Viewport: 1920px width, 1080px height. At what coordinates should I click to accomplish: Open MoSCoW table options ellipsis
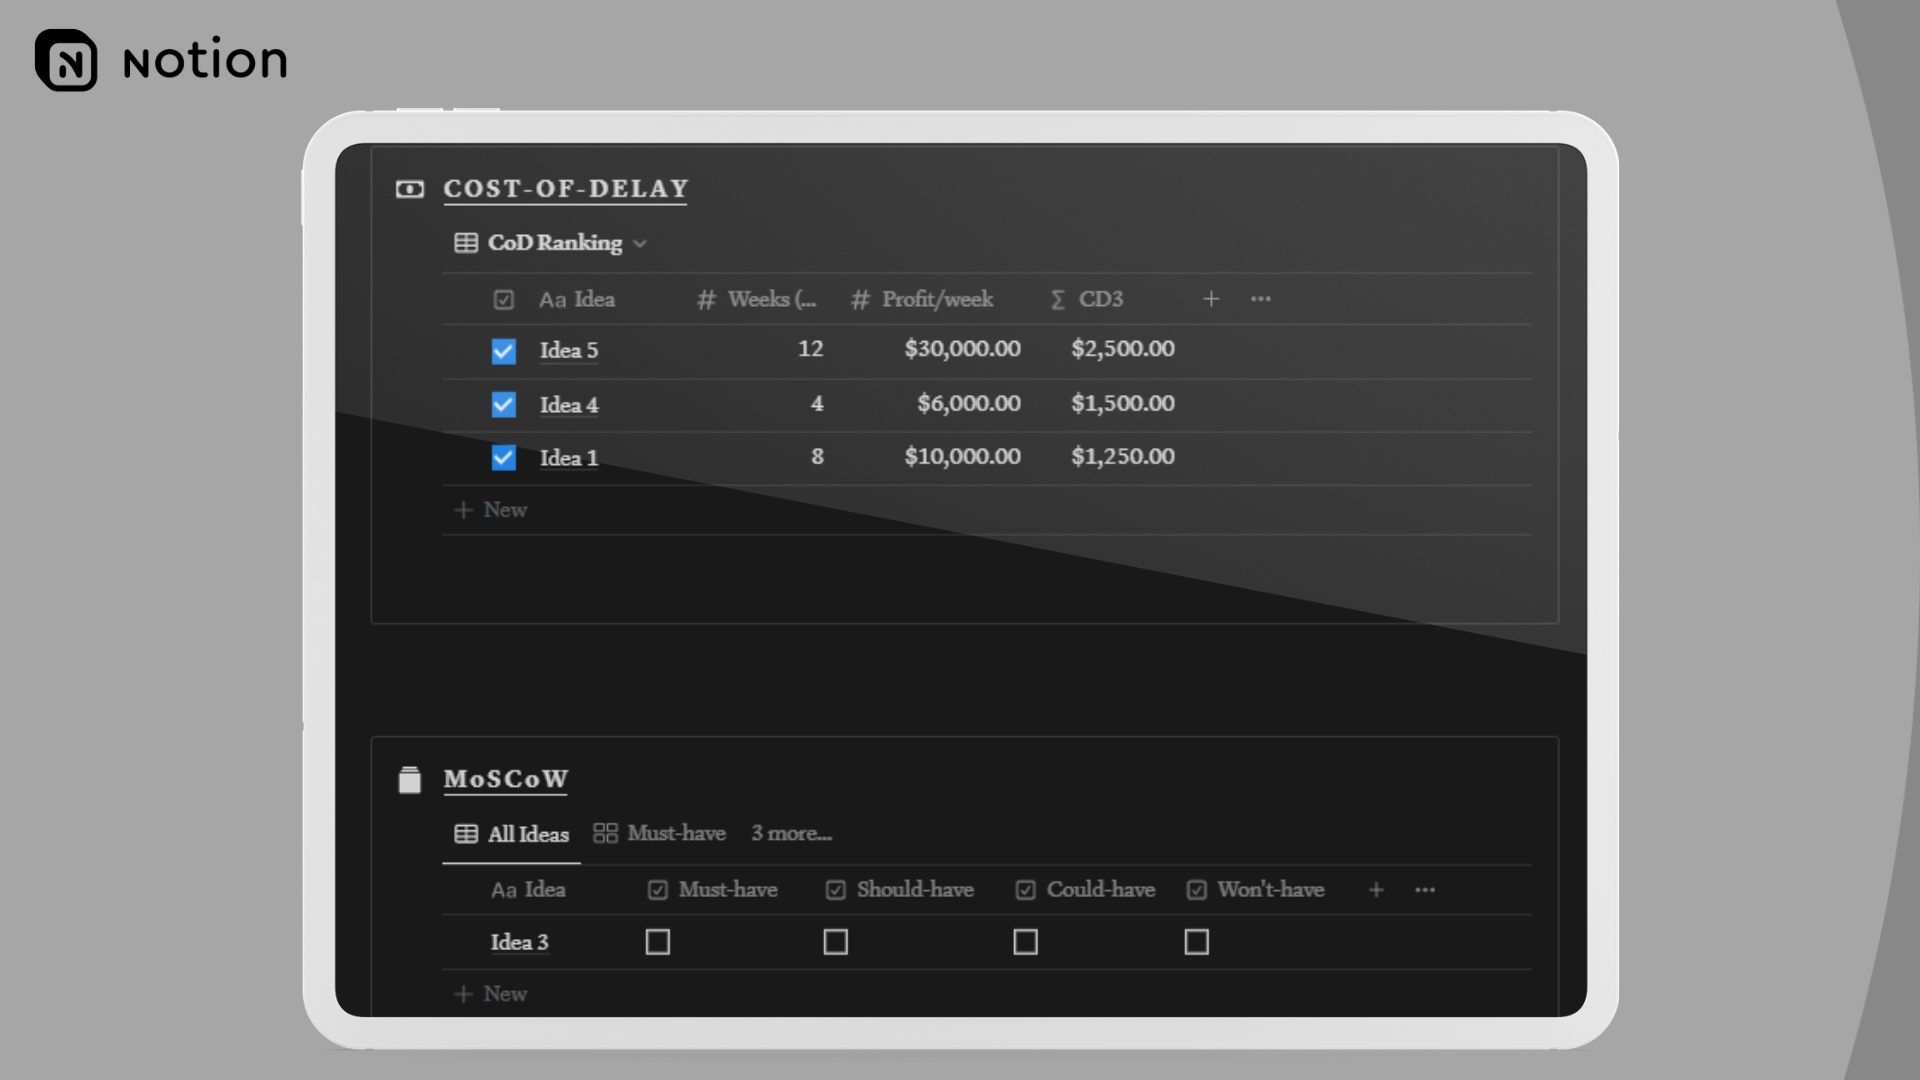1425,890
